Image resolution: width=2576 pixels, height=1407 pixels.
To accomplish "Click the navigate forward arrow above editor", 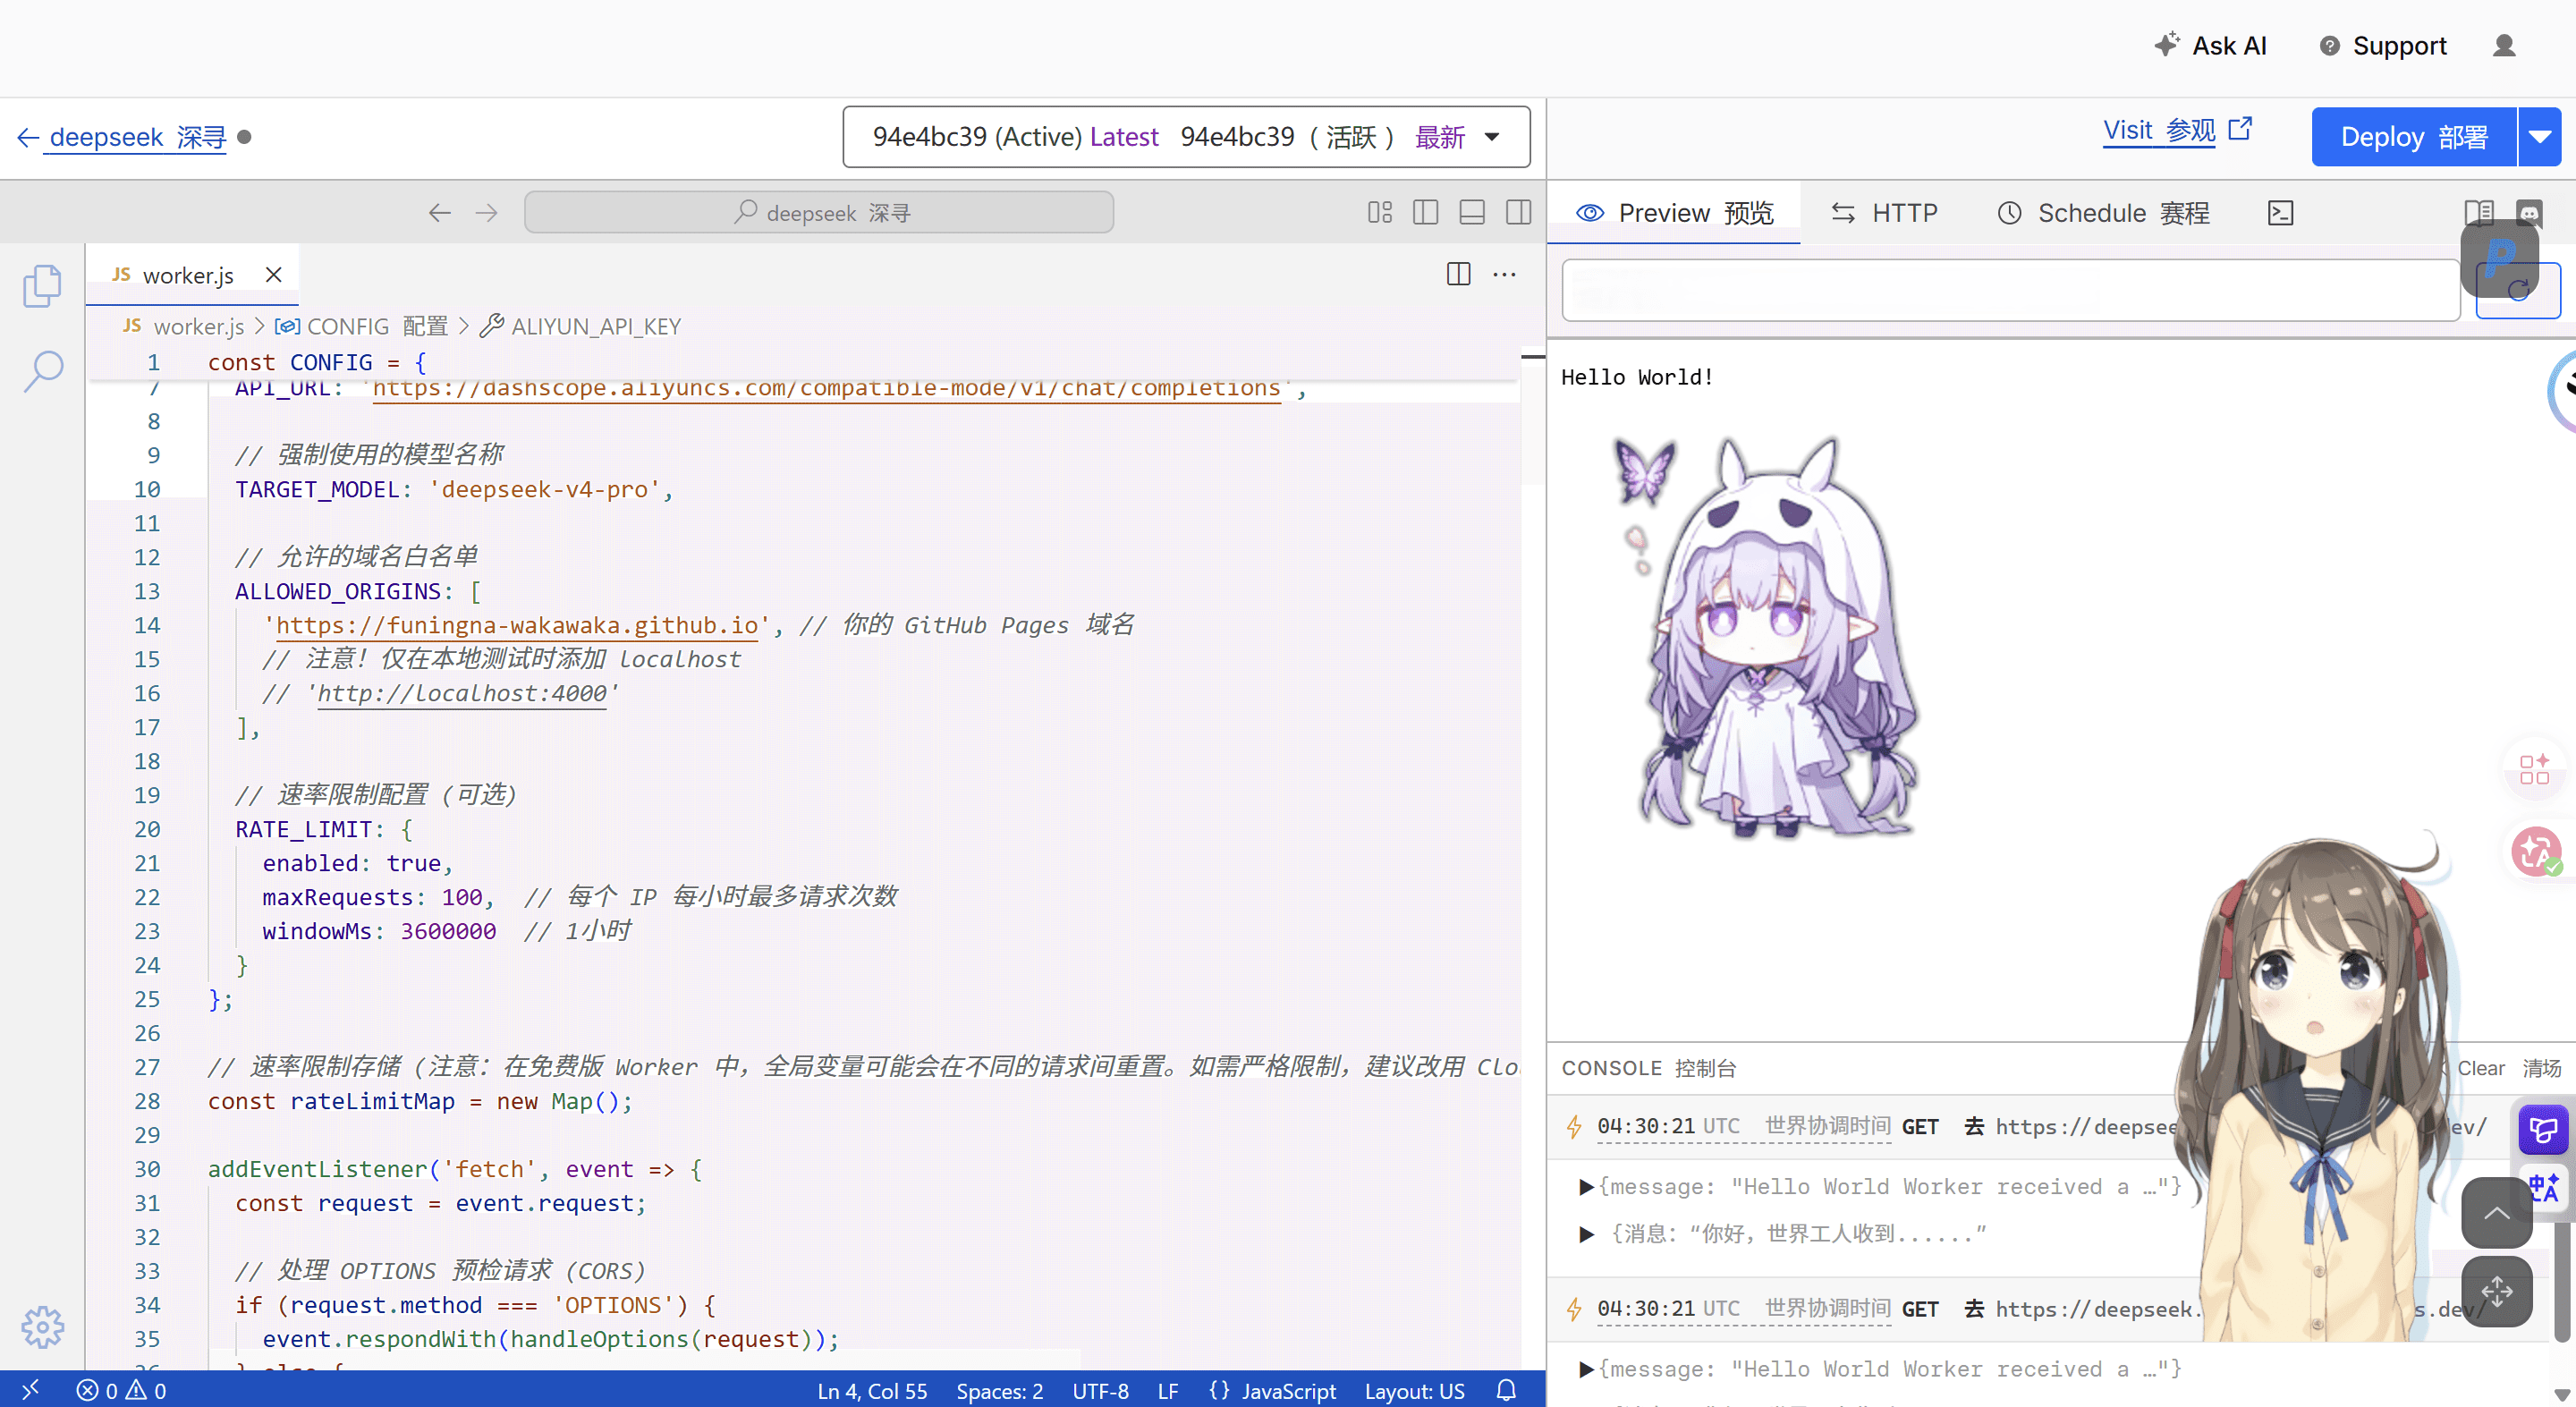I will 487,213.
